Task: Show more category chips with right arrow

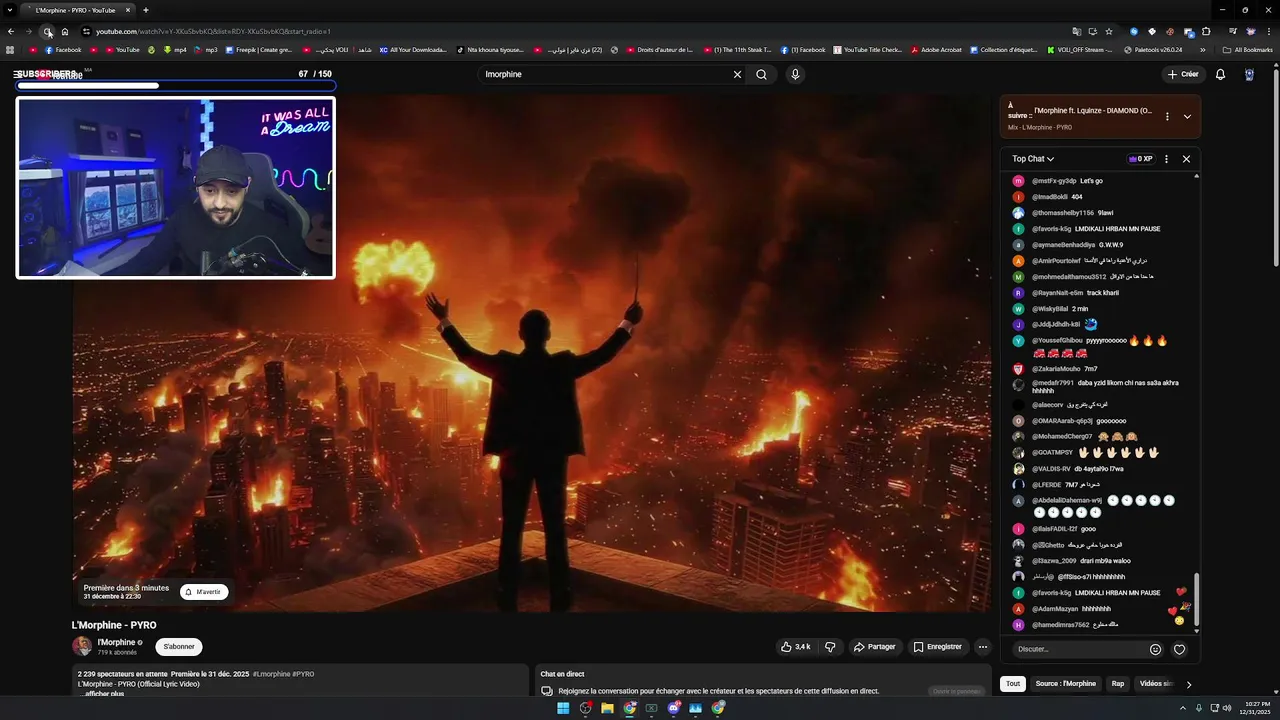Action: tap(1188, 684)
